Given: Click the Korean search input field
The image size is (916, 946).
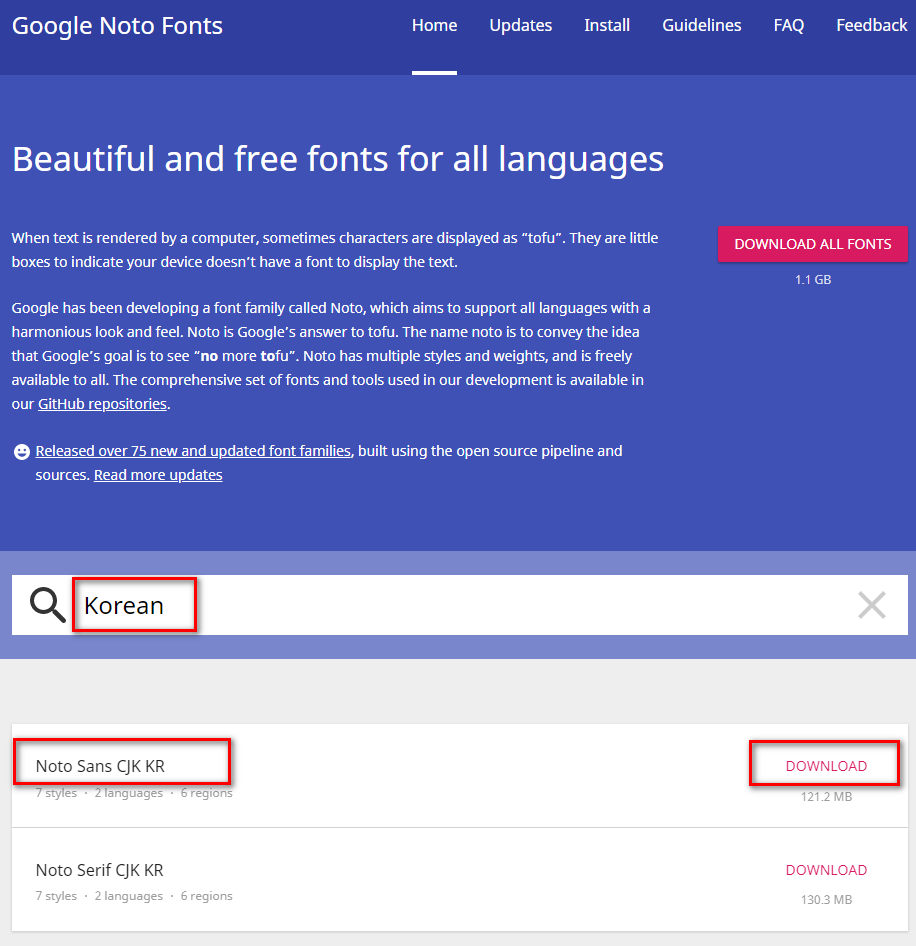Looking at the screenshot, I should 459,605.
